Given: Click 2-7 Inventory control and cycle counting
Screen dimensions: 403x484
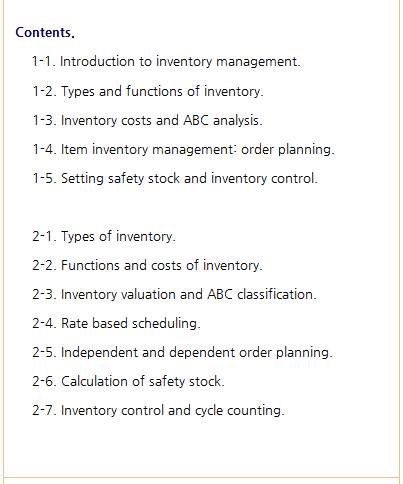Looking at the screenshot, I should coord(158,411).
